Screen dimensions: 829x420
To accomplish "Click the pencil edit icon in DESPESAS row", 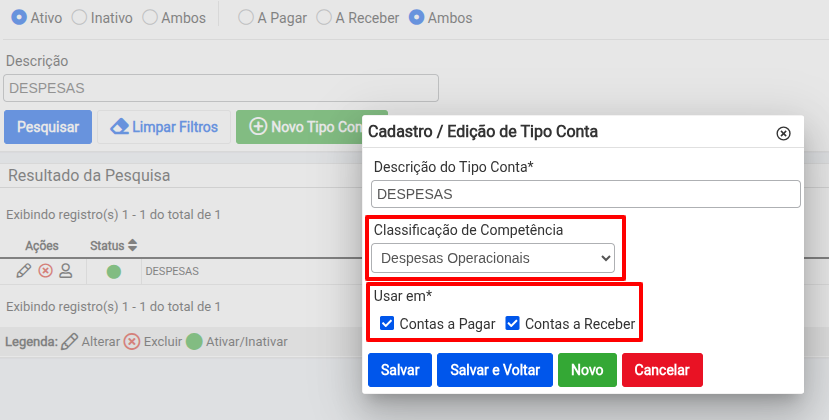I will point(24,271).
